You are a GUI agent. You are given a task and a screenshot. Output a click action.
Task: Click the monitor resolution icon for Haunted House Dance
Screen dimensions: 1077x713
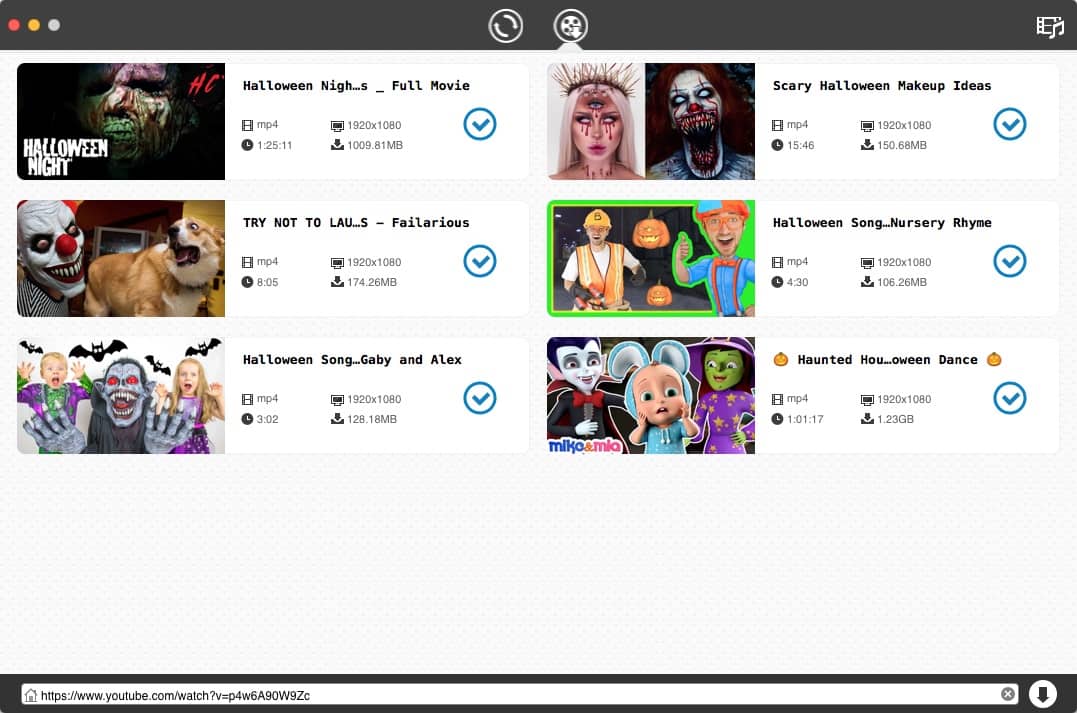[868, 399]
